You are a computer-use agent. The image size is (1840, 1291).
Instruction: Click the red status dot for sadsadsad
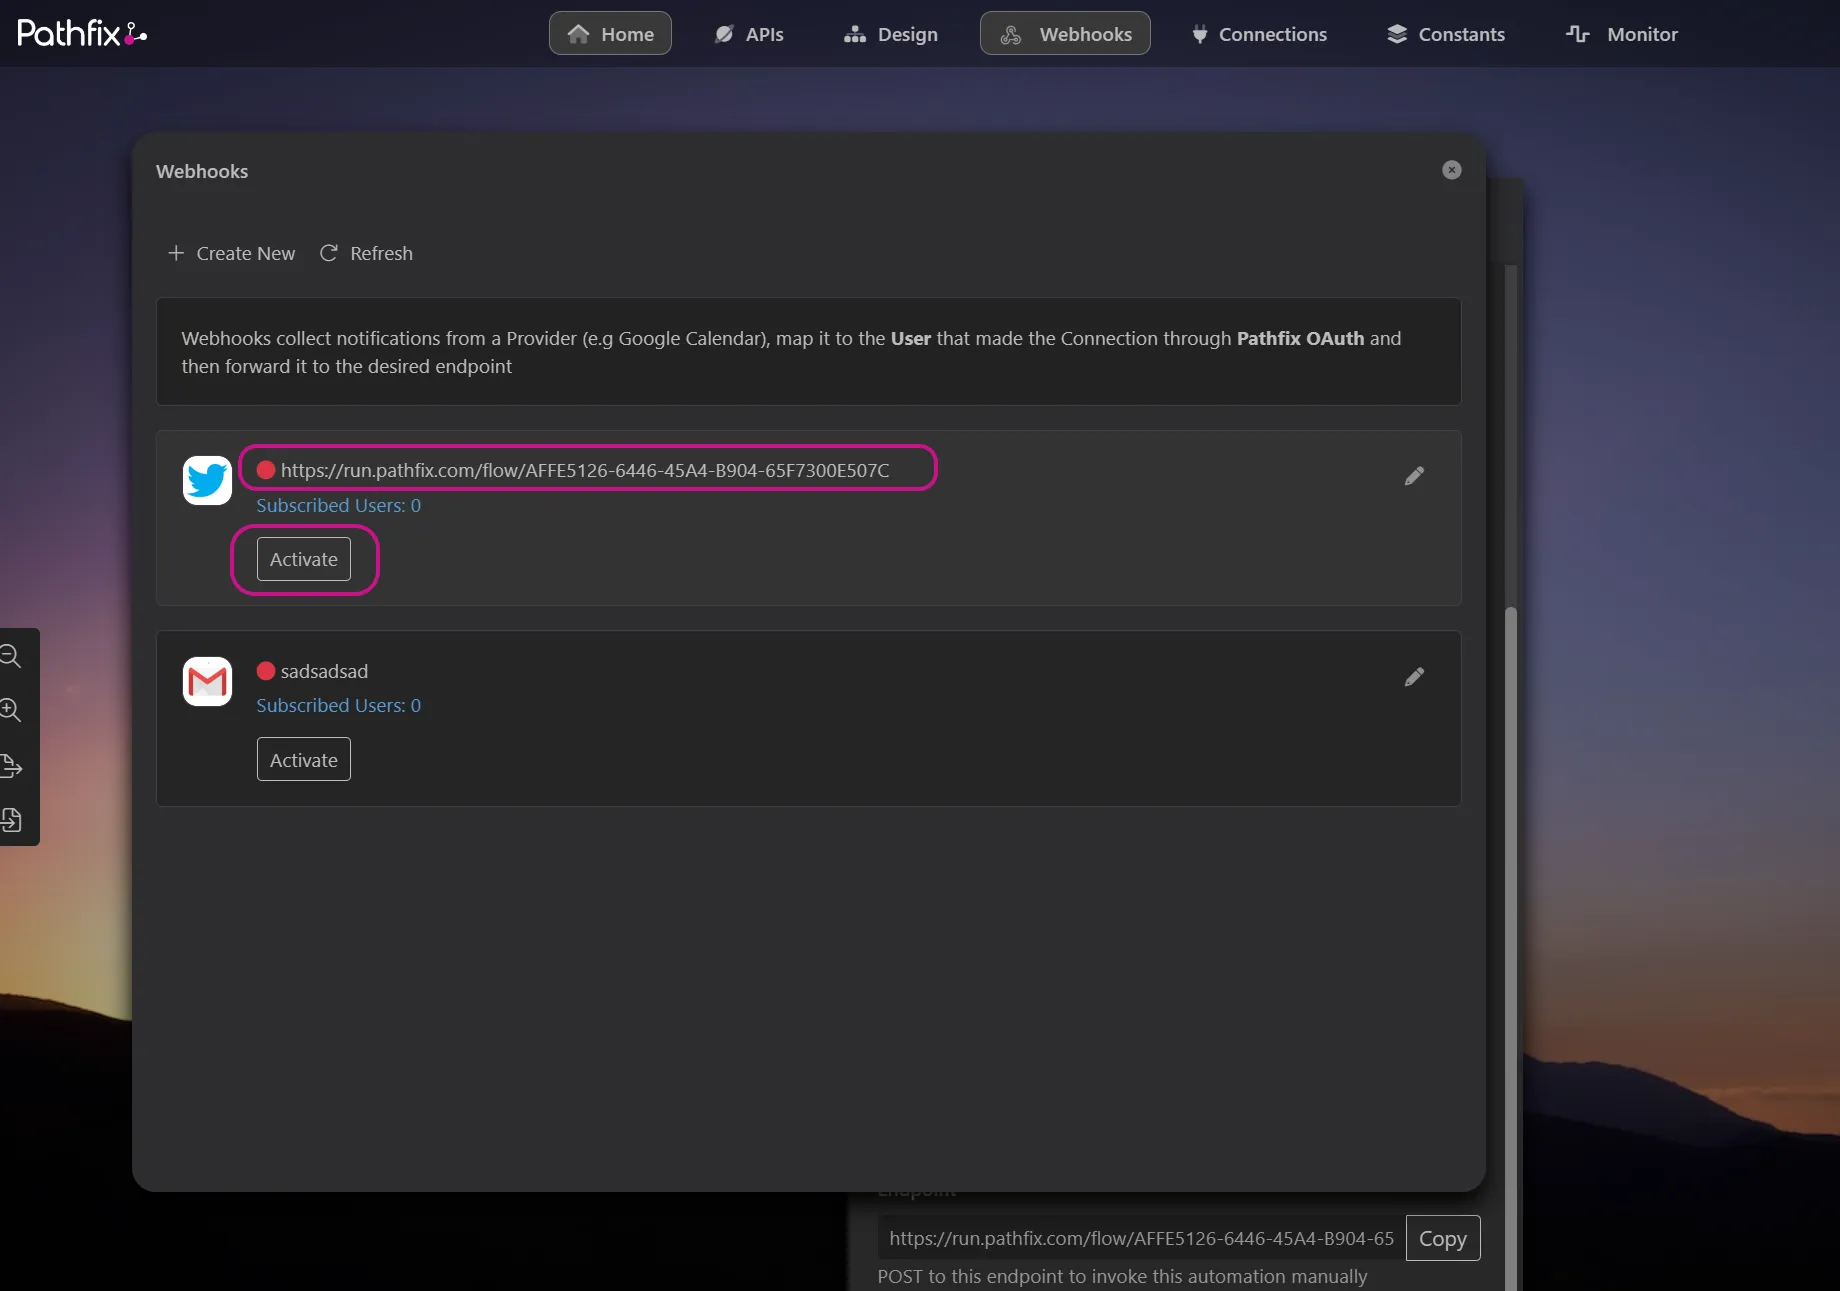point(266,671)
